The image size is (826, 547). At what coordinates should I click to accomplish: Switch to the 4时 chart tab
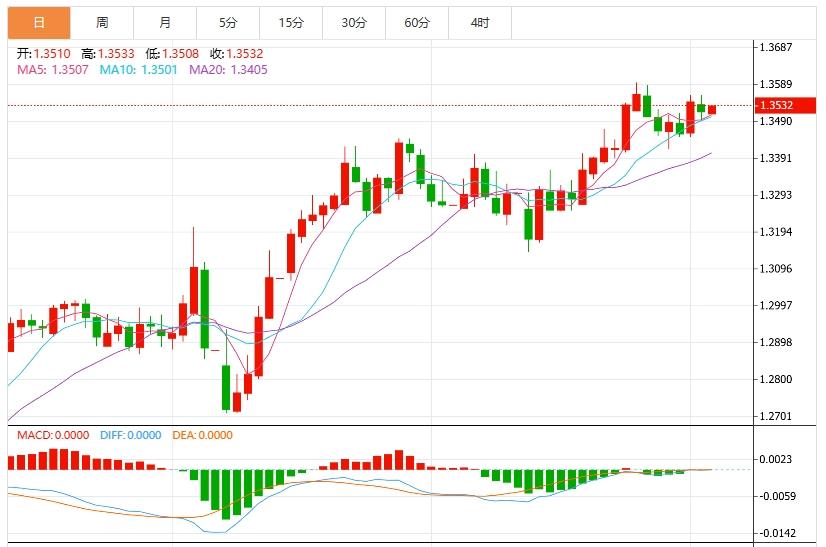click(x=480, y=22)
